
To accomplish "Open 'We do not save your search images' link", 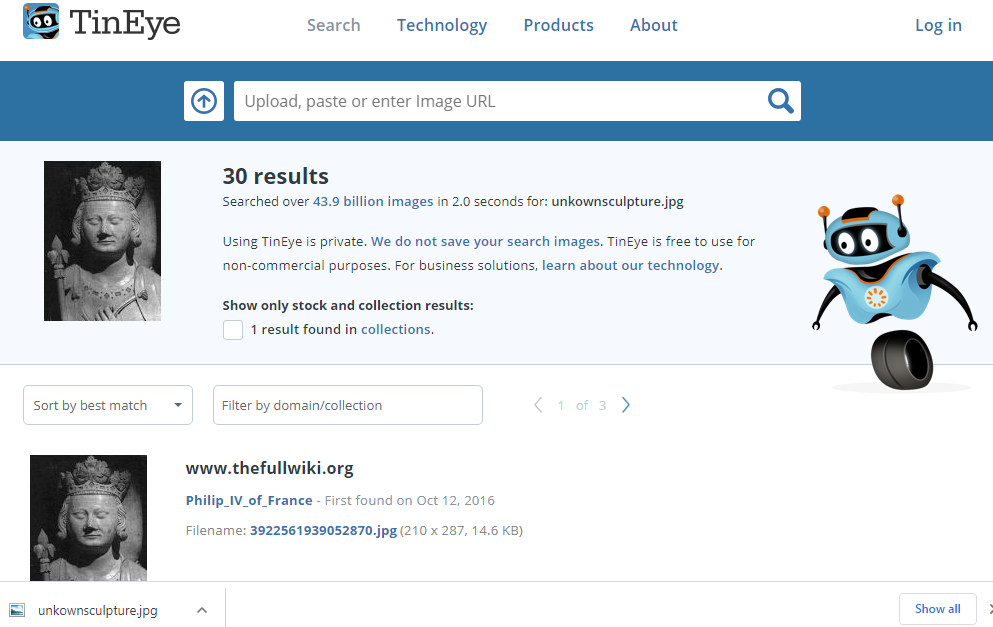I will coord(486,241).
